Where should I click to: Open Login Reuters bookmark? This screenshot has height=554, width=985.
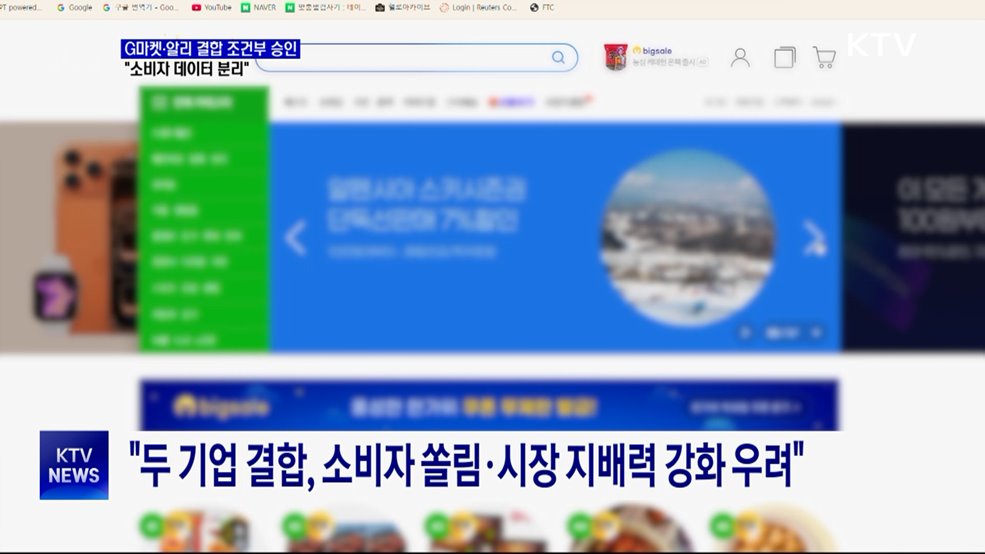point(478,7)
